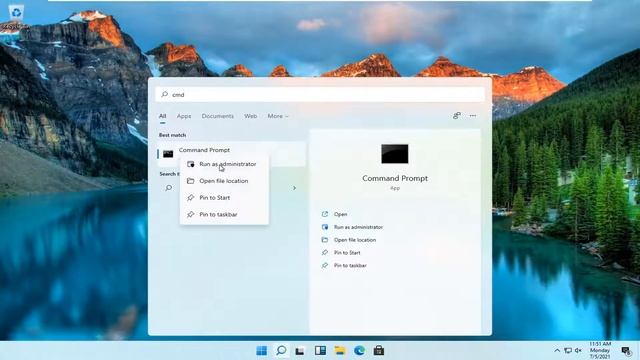Screen dimensions: 640x360
Task: Show hidden tray icons chevron
Action: [x=557, y=351]
